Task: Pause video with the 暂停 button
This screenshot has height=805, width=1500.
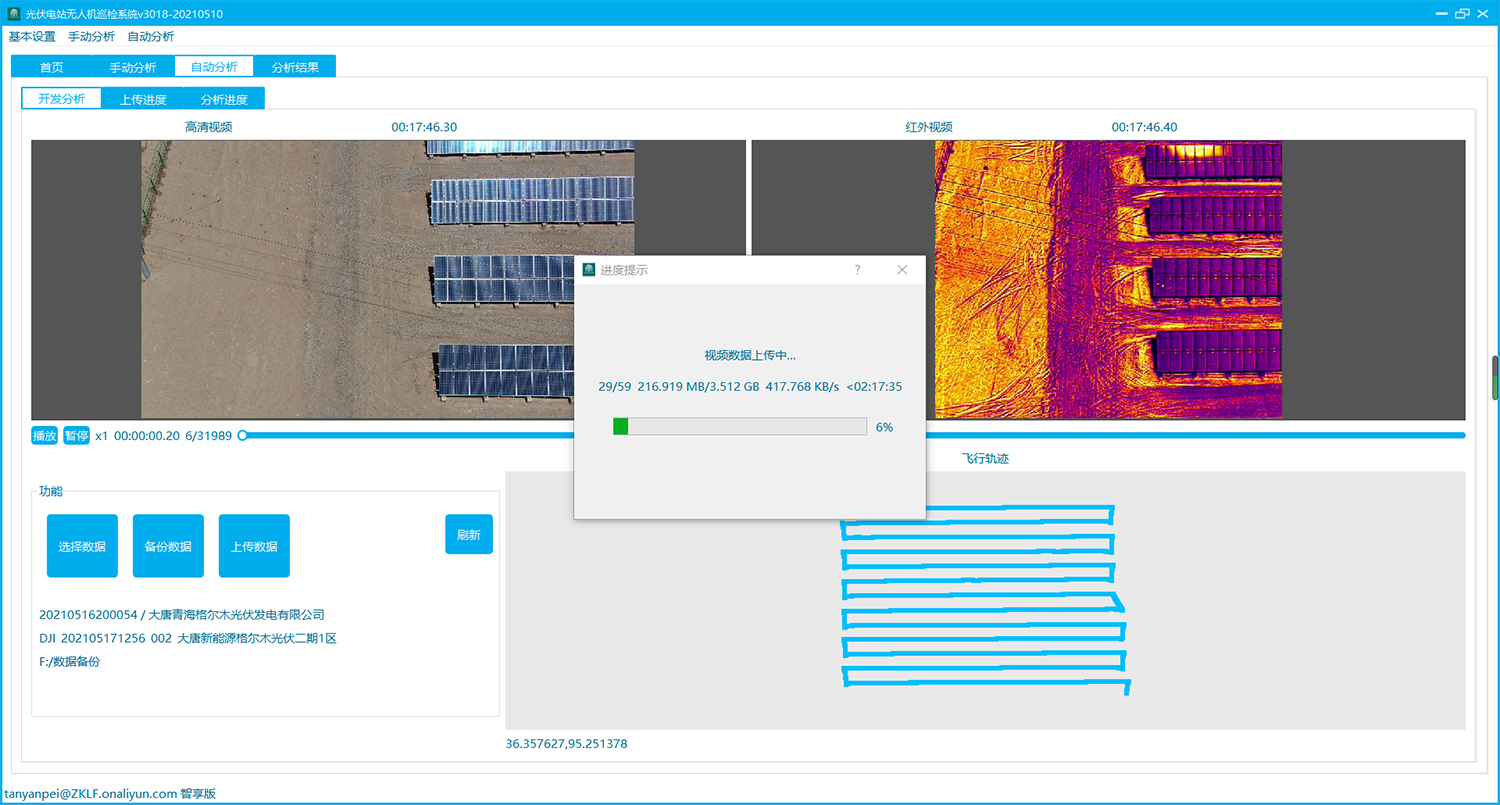Action: (x=76, y=436)
